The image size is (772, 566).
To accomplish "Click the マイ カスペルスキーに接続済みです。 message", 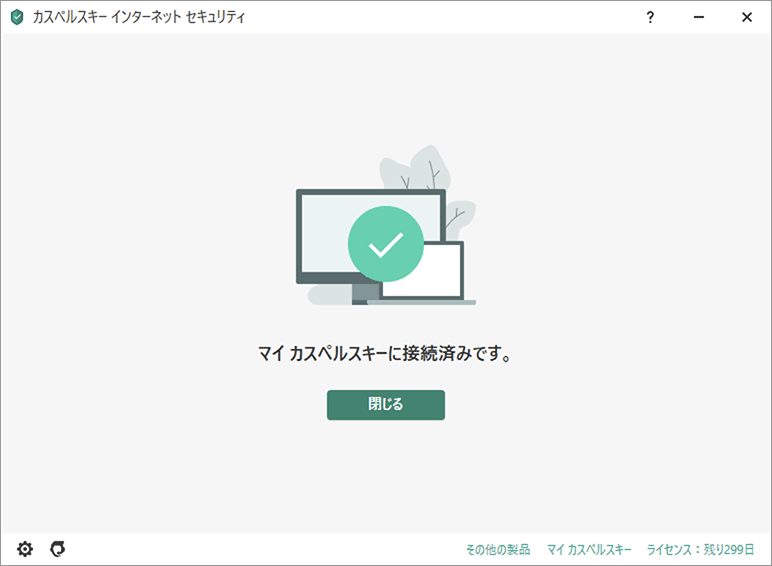I will 385,353.
